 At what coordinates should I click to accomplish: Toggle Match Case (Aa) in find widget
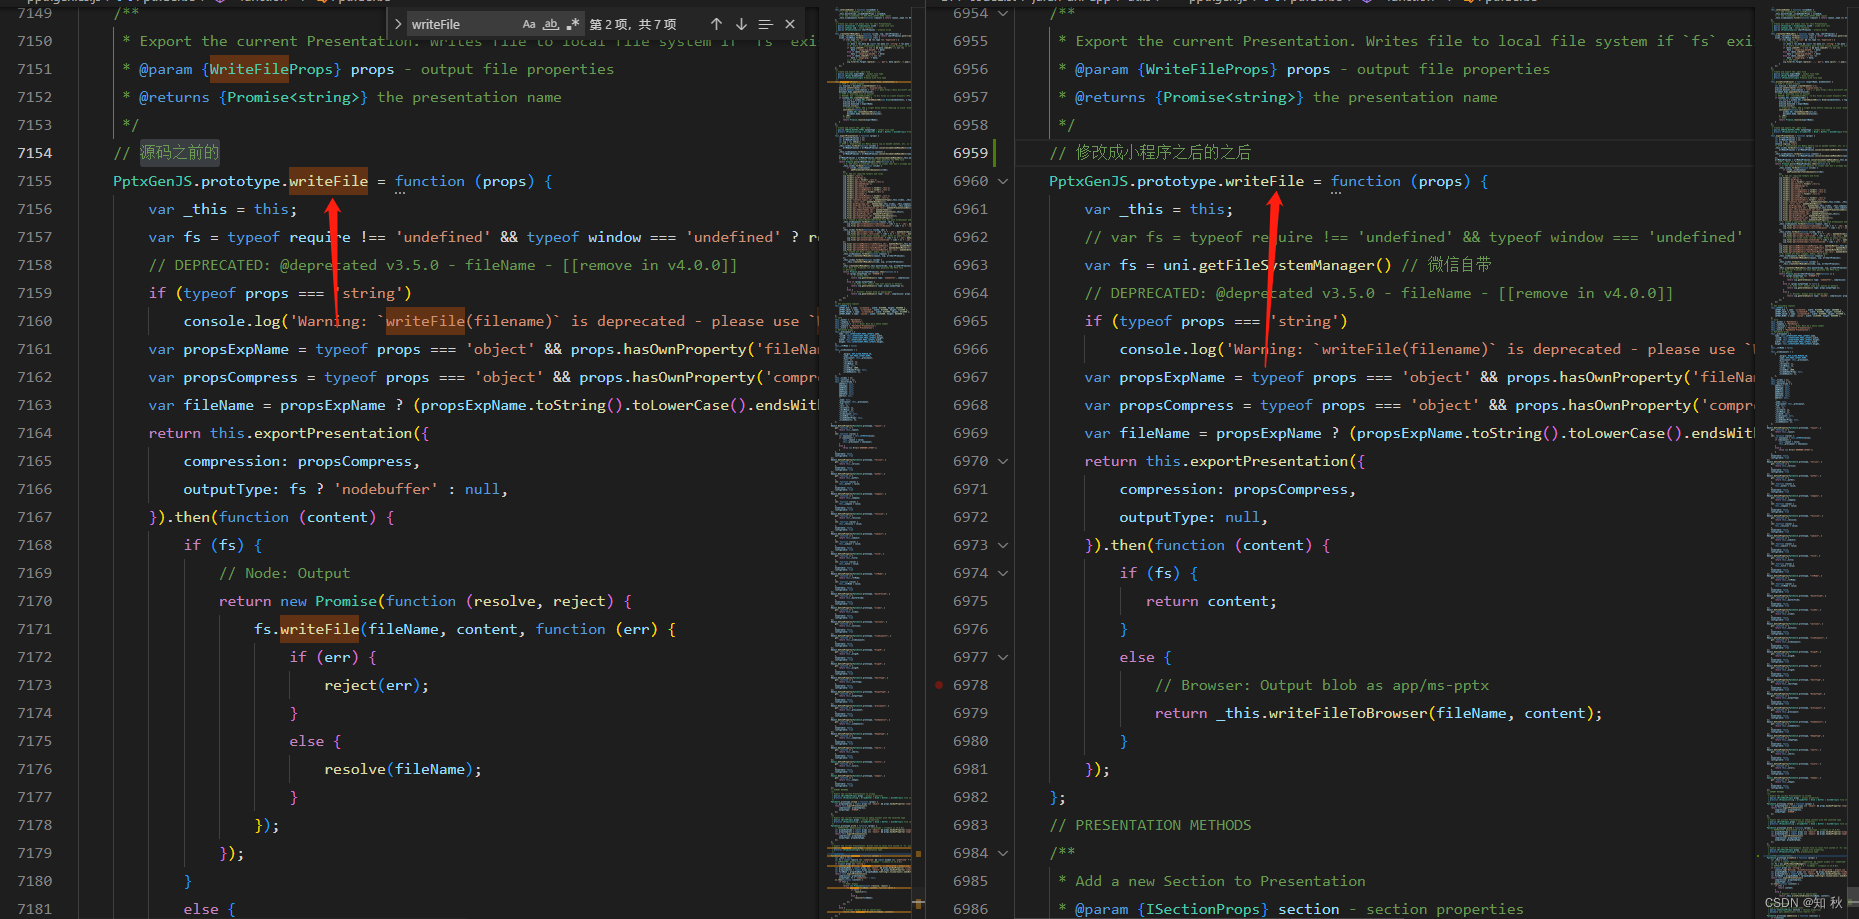click(x=529, y=24)
